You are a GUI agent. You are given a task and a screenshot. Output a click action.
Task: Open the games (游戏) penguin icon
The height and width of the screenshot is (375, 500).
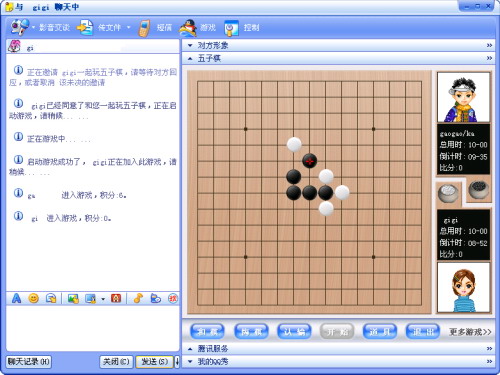[x=188, y=28]
